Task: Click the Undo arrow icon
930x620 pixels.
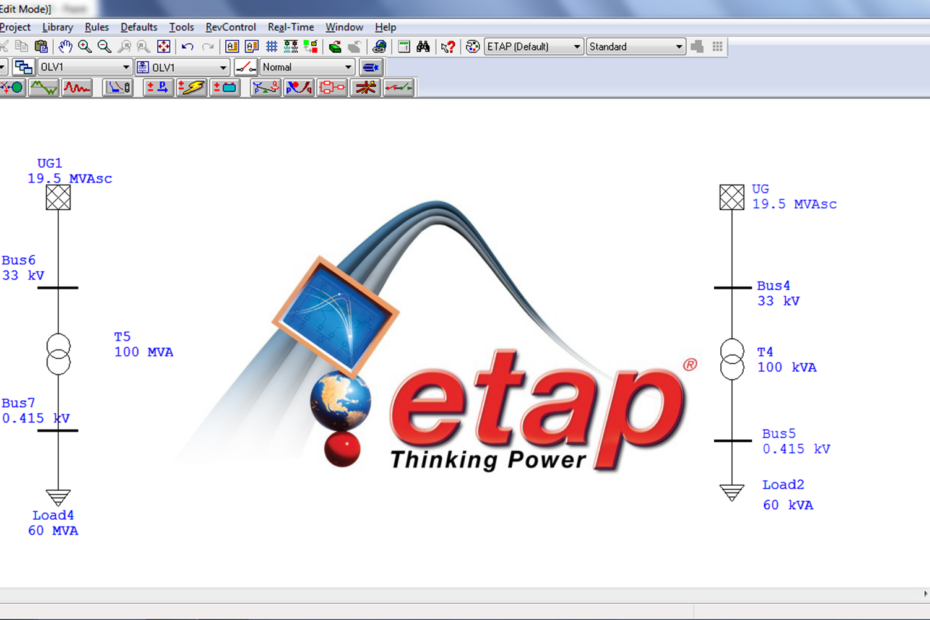Action: pyautogui.click(x=187, y=46)
